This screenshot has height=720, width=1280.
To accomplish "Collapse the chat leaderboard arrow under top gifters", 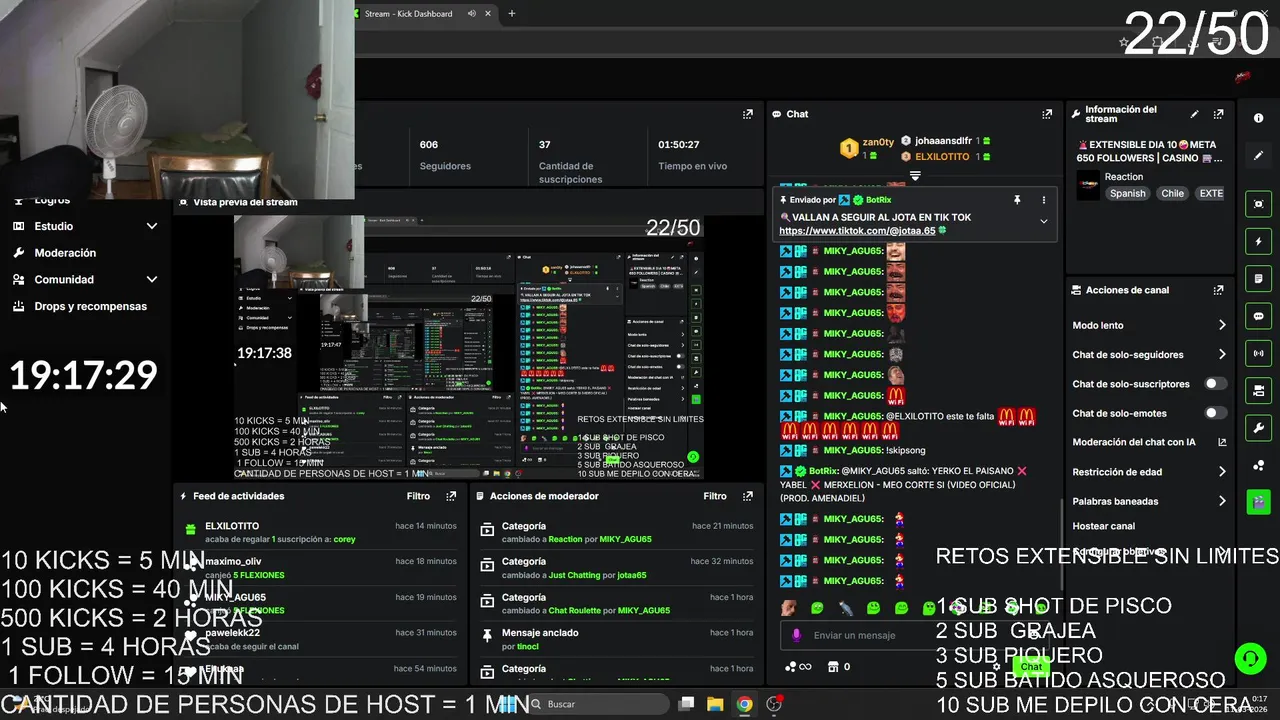I will click(x=914, y=176).
